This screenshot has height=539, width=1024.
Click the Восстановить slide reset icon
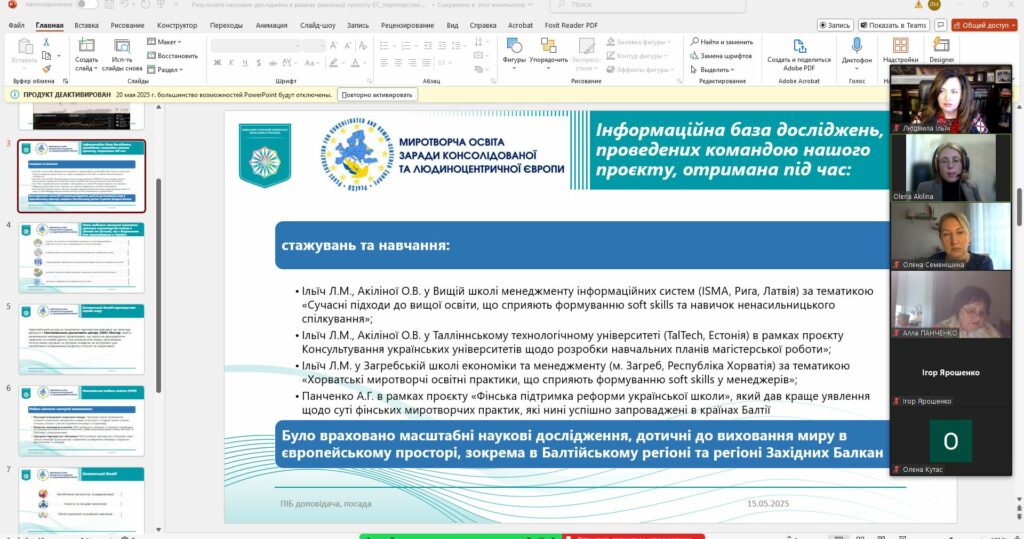click(152, 56)
